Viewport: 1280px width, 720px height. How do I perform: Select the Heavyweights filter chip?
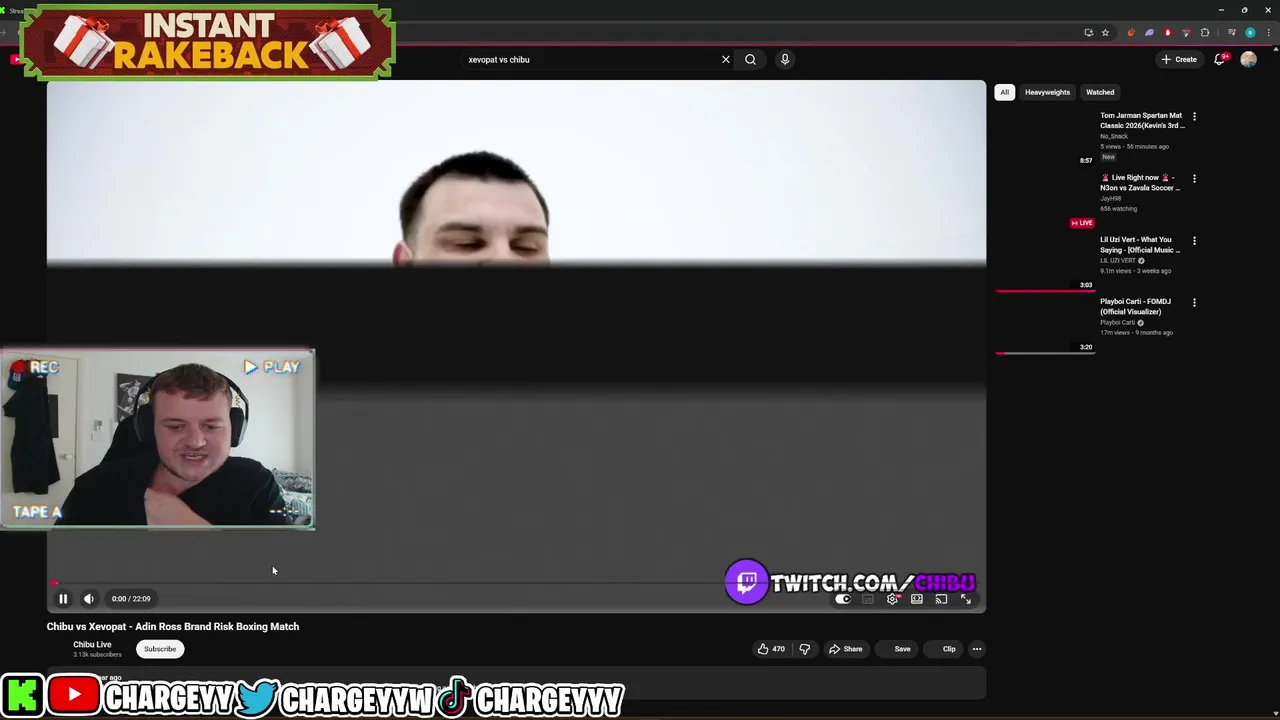coord(1047,92)
